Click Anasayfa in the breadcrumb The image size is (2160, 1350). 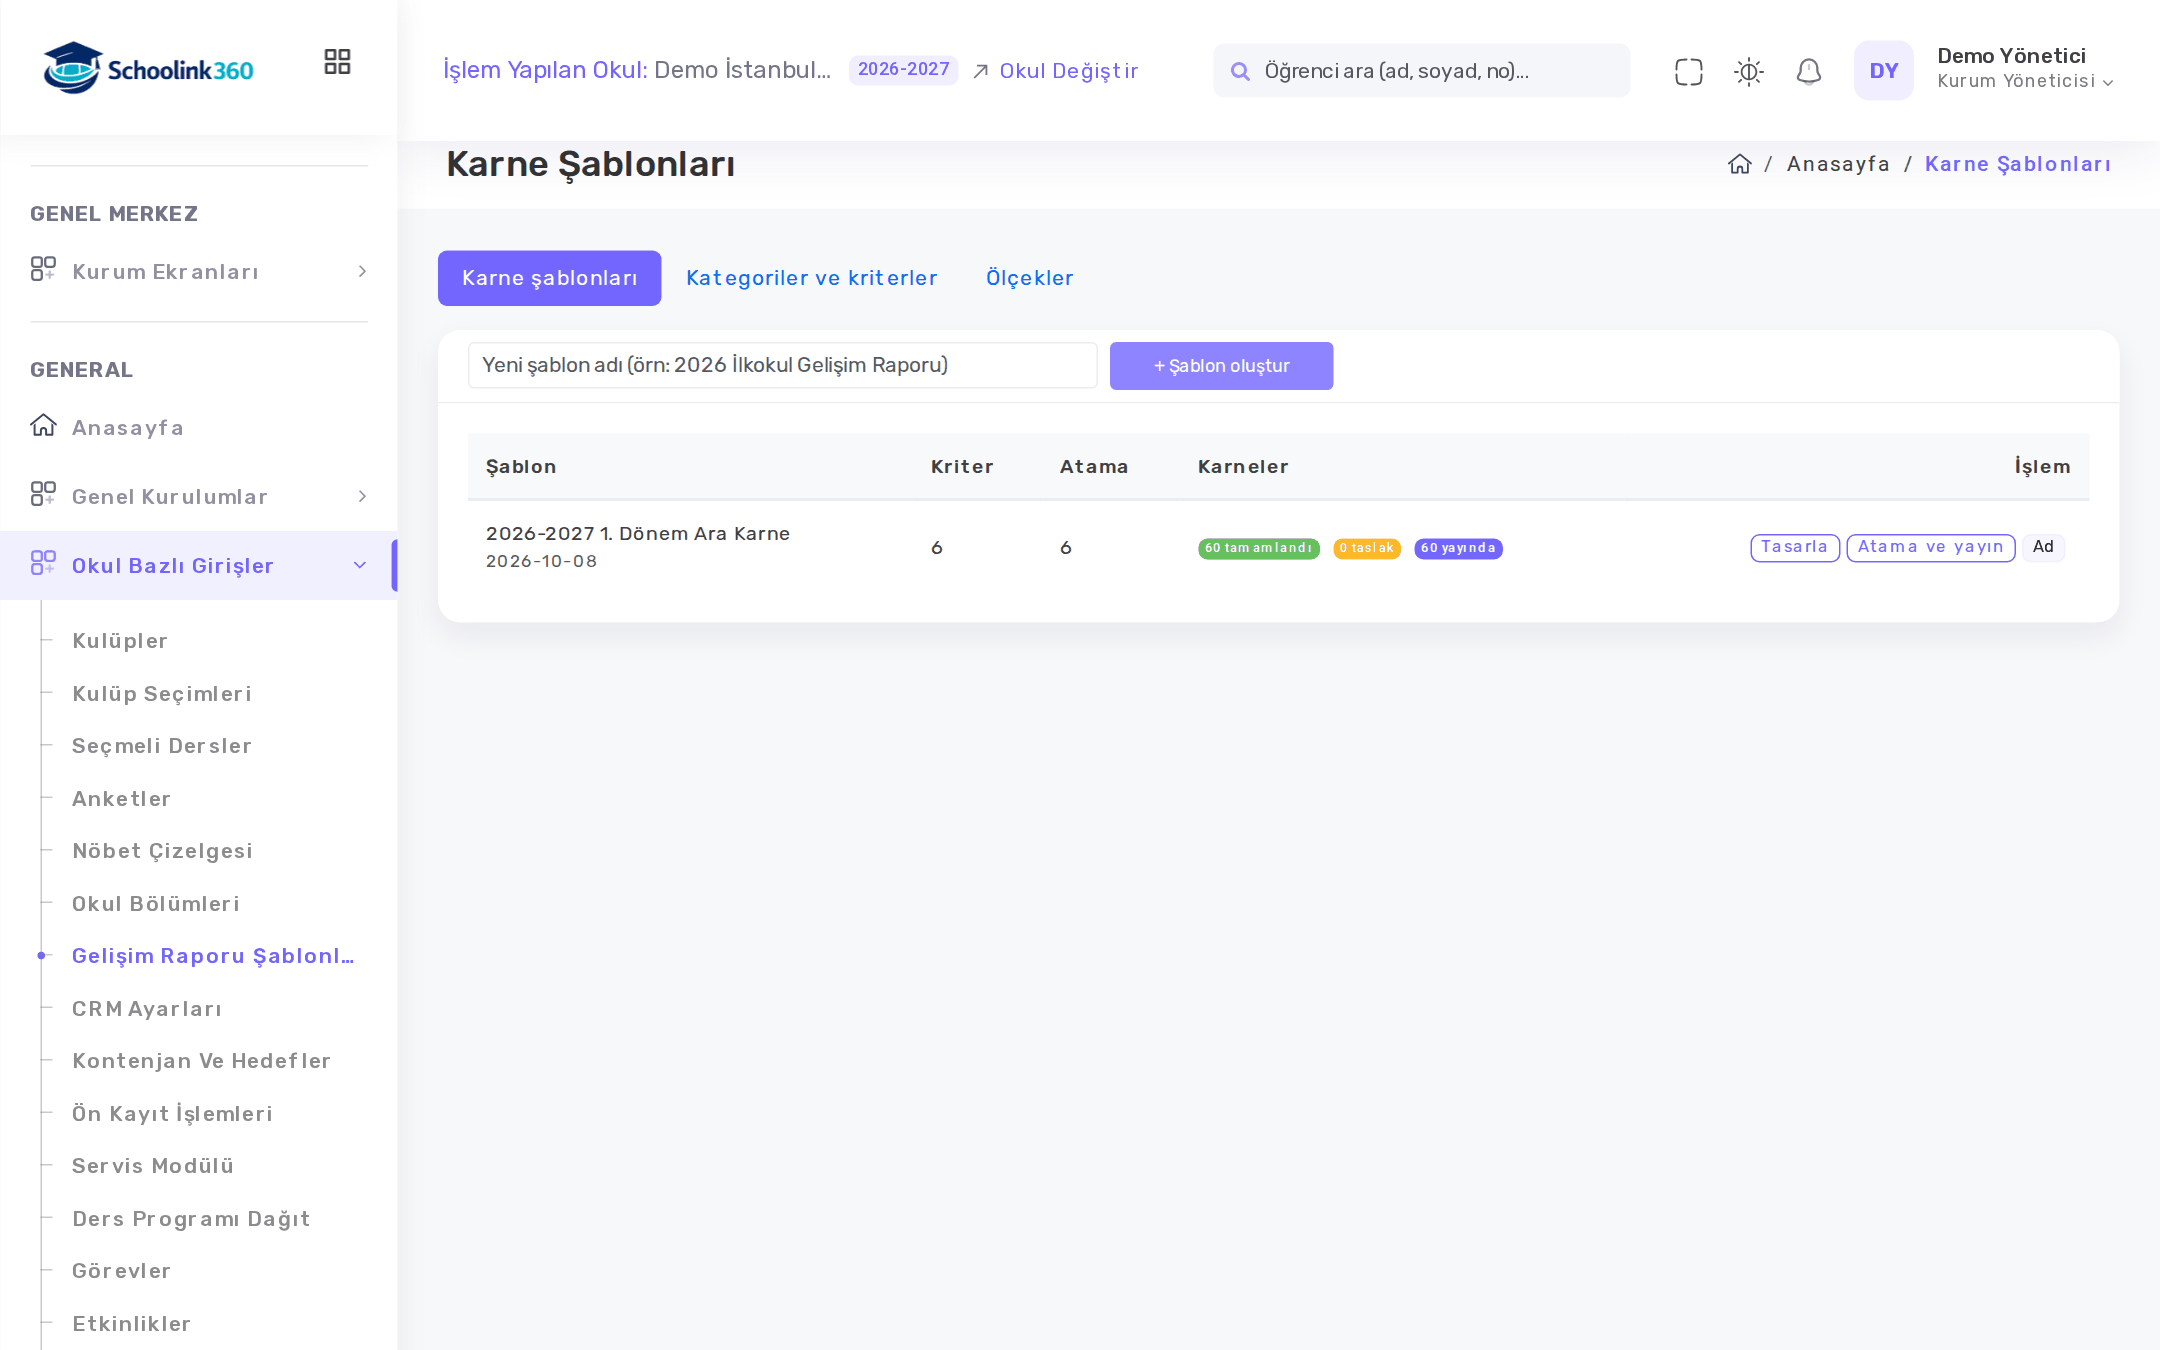click(1838, 164)
